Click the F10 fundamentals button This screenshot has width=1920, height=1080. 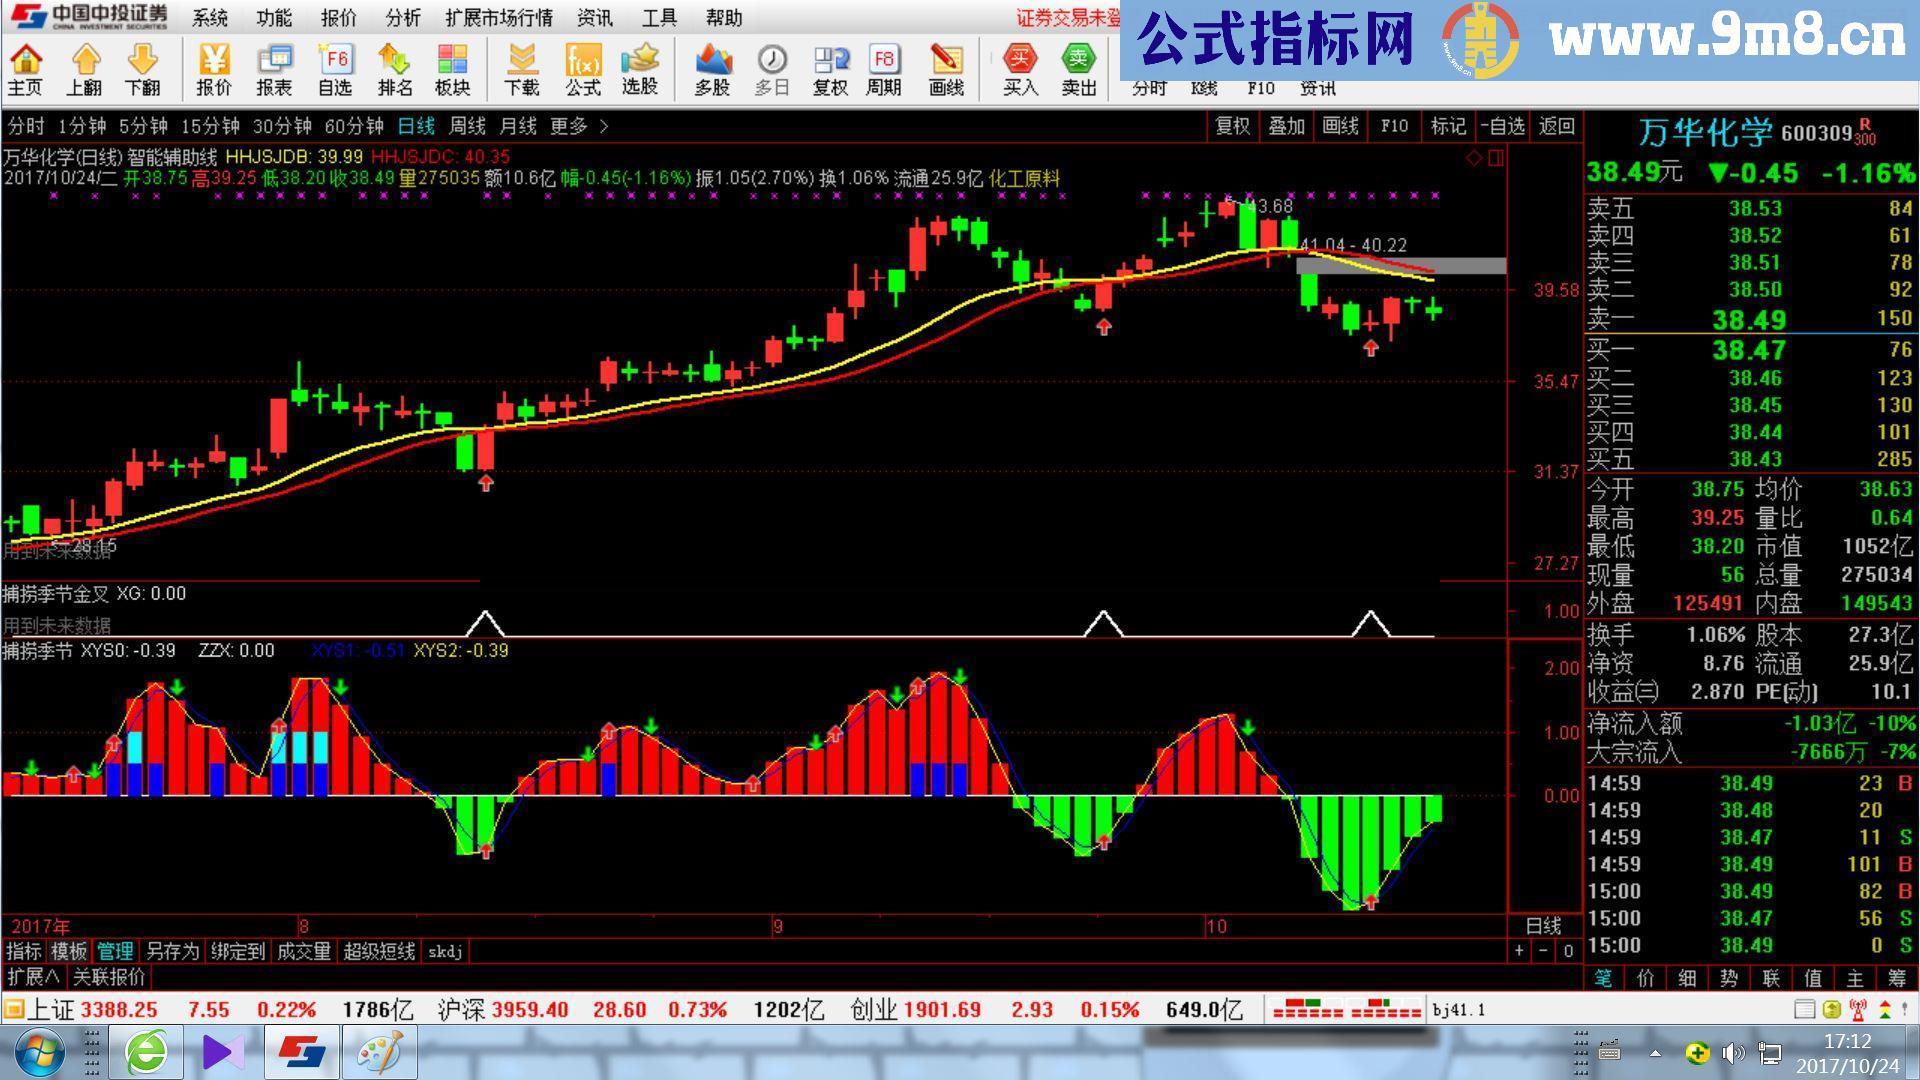[1394, 127]
